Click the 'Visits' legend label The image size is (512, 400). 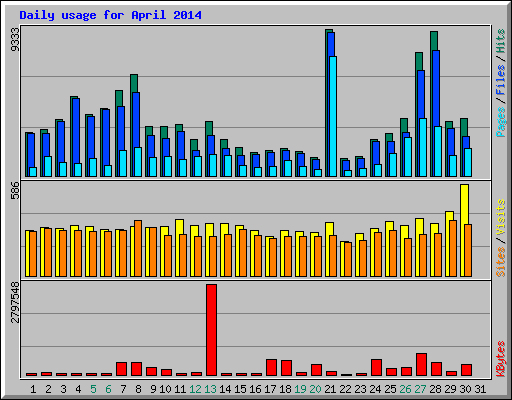[500, 218]
